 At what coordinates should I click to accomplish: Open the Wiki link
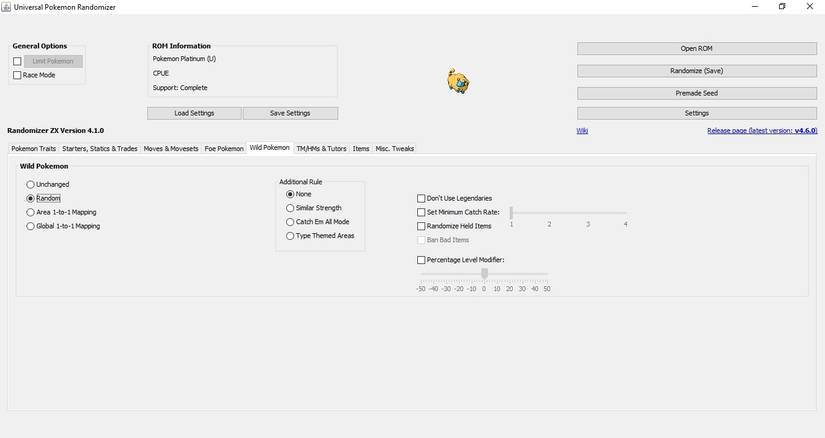(x=582, y=131)
